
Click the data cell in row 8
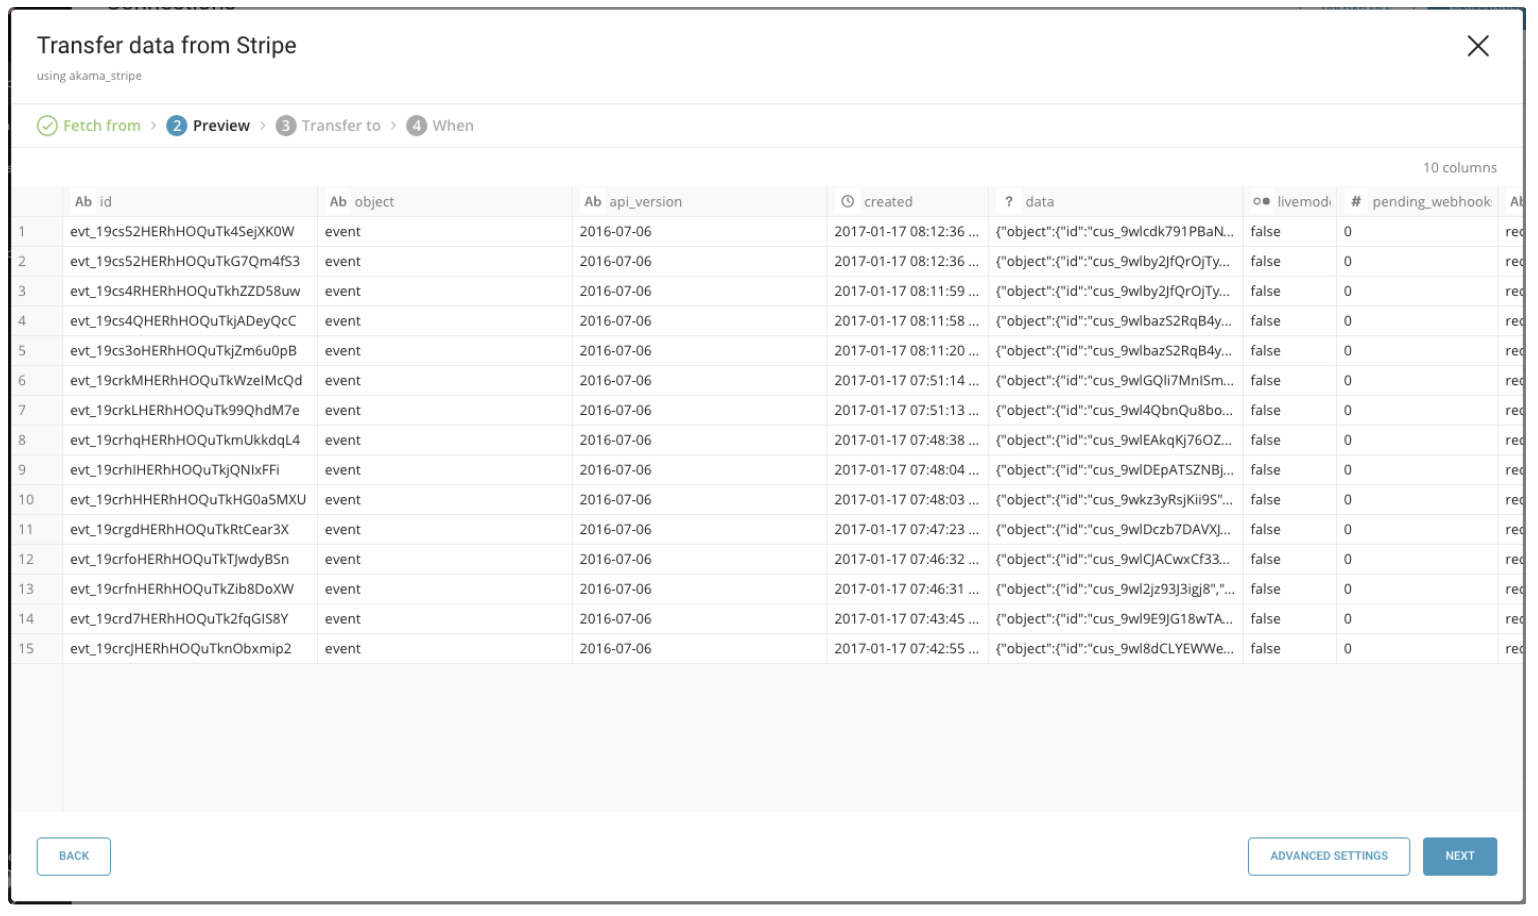pos(1113,440)
